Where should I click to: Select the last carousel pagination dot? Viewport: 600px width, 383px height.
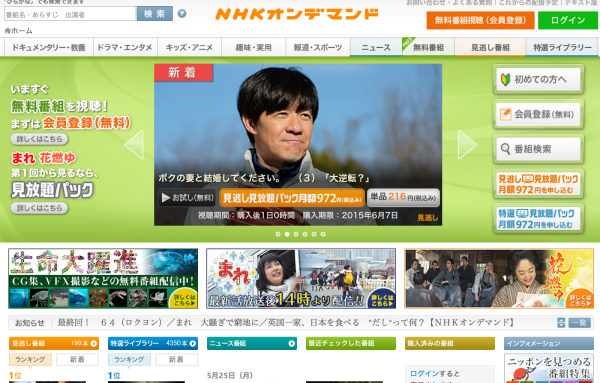tap(323, 234)
